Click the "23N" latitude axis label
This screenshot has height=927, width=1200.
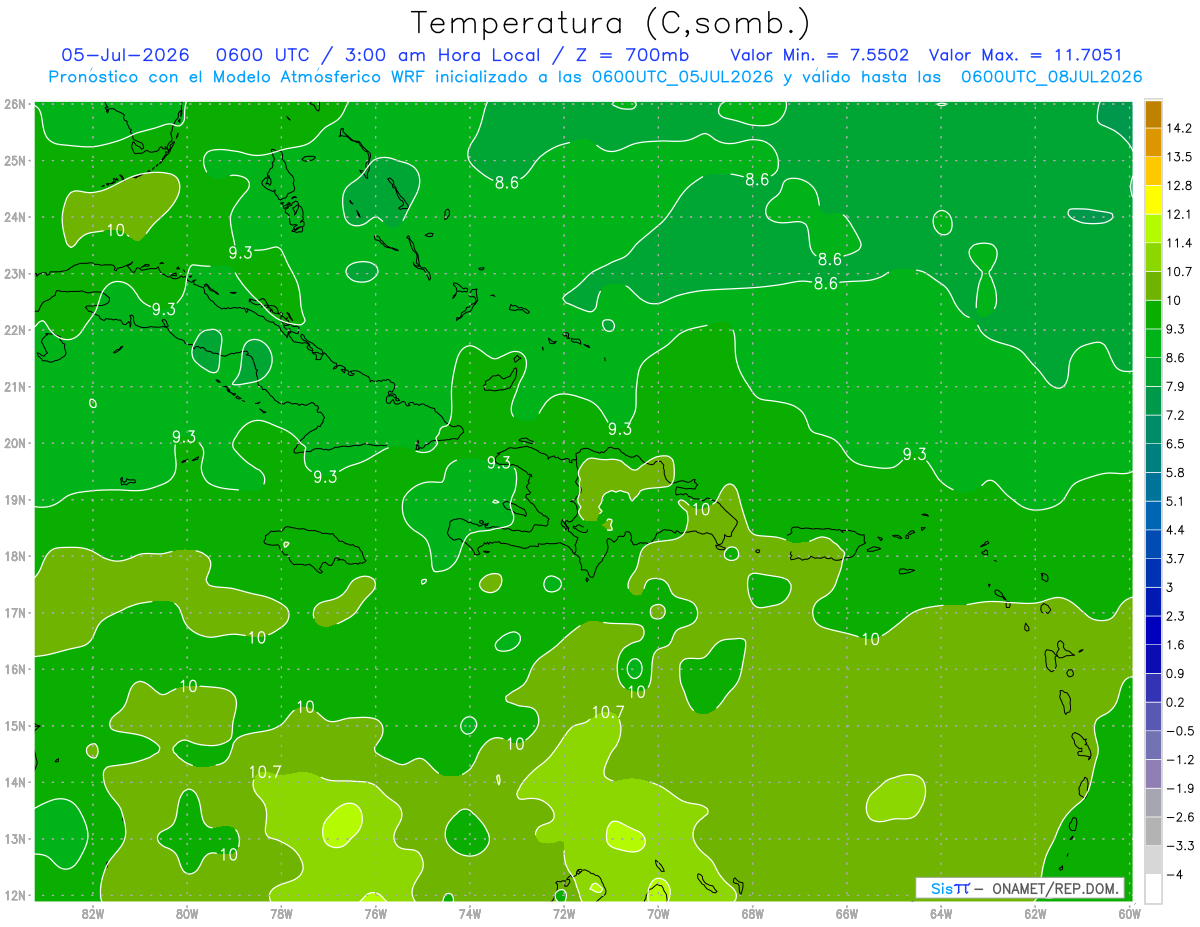(14, 273)
